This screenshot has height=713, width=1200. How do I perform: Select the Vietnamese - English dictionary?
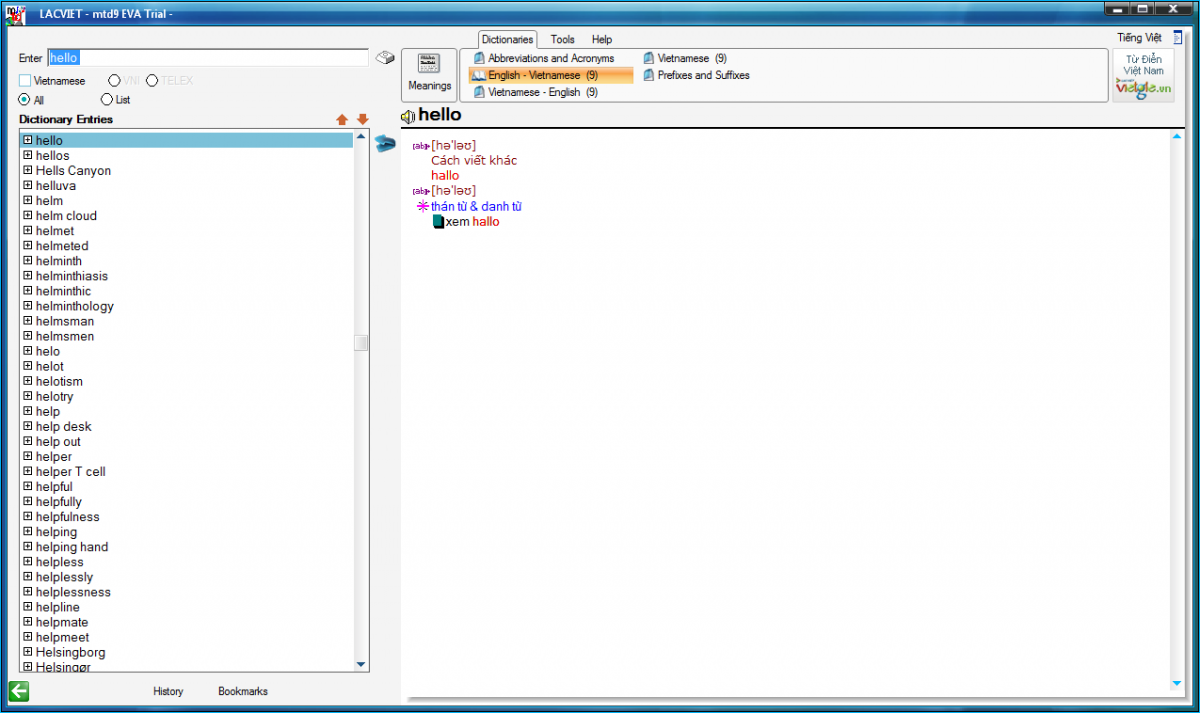(536, 92)
